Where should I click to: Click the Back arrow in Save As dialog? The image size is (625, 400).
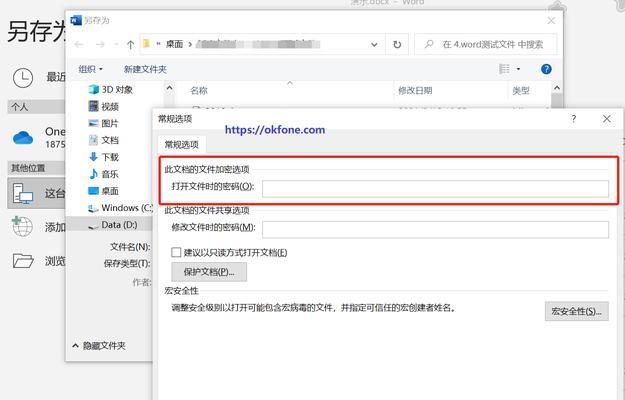[79, 44]
